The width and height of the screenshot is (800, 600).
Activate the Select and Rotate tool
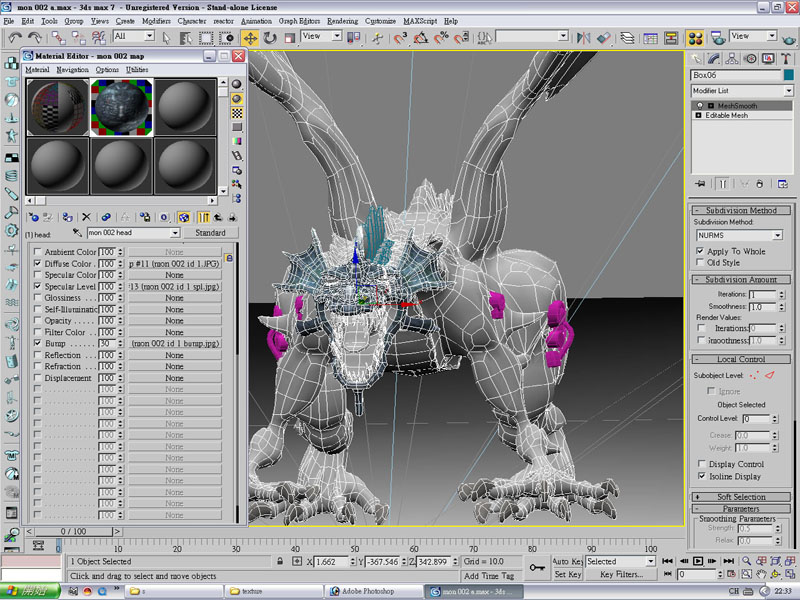point(270,38)
